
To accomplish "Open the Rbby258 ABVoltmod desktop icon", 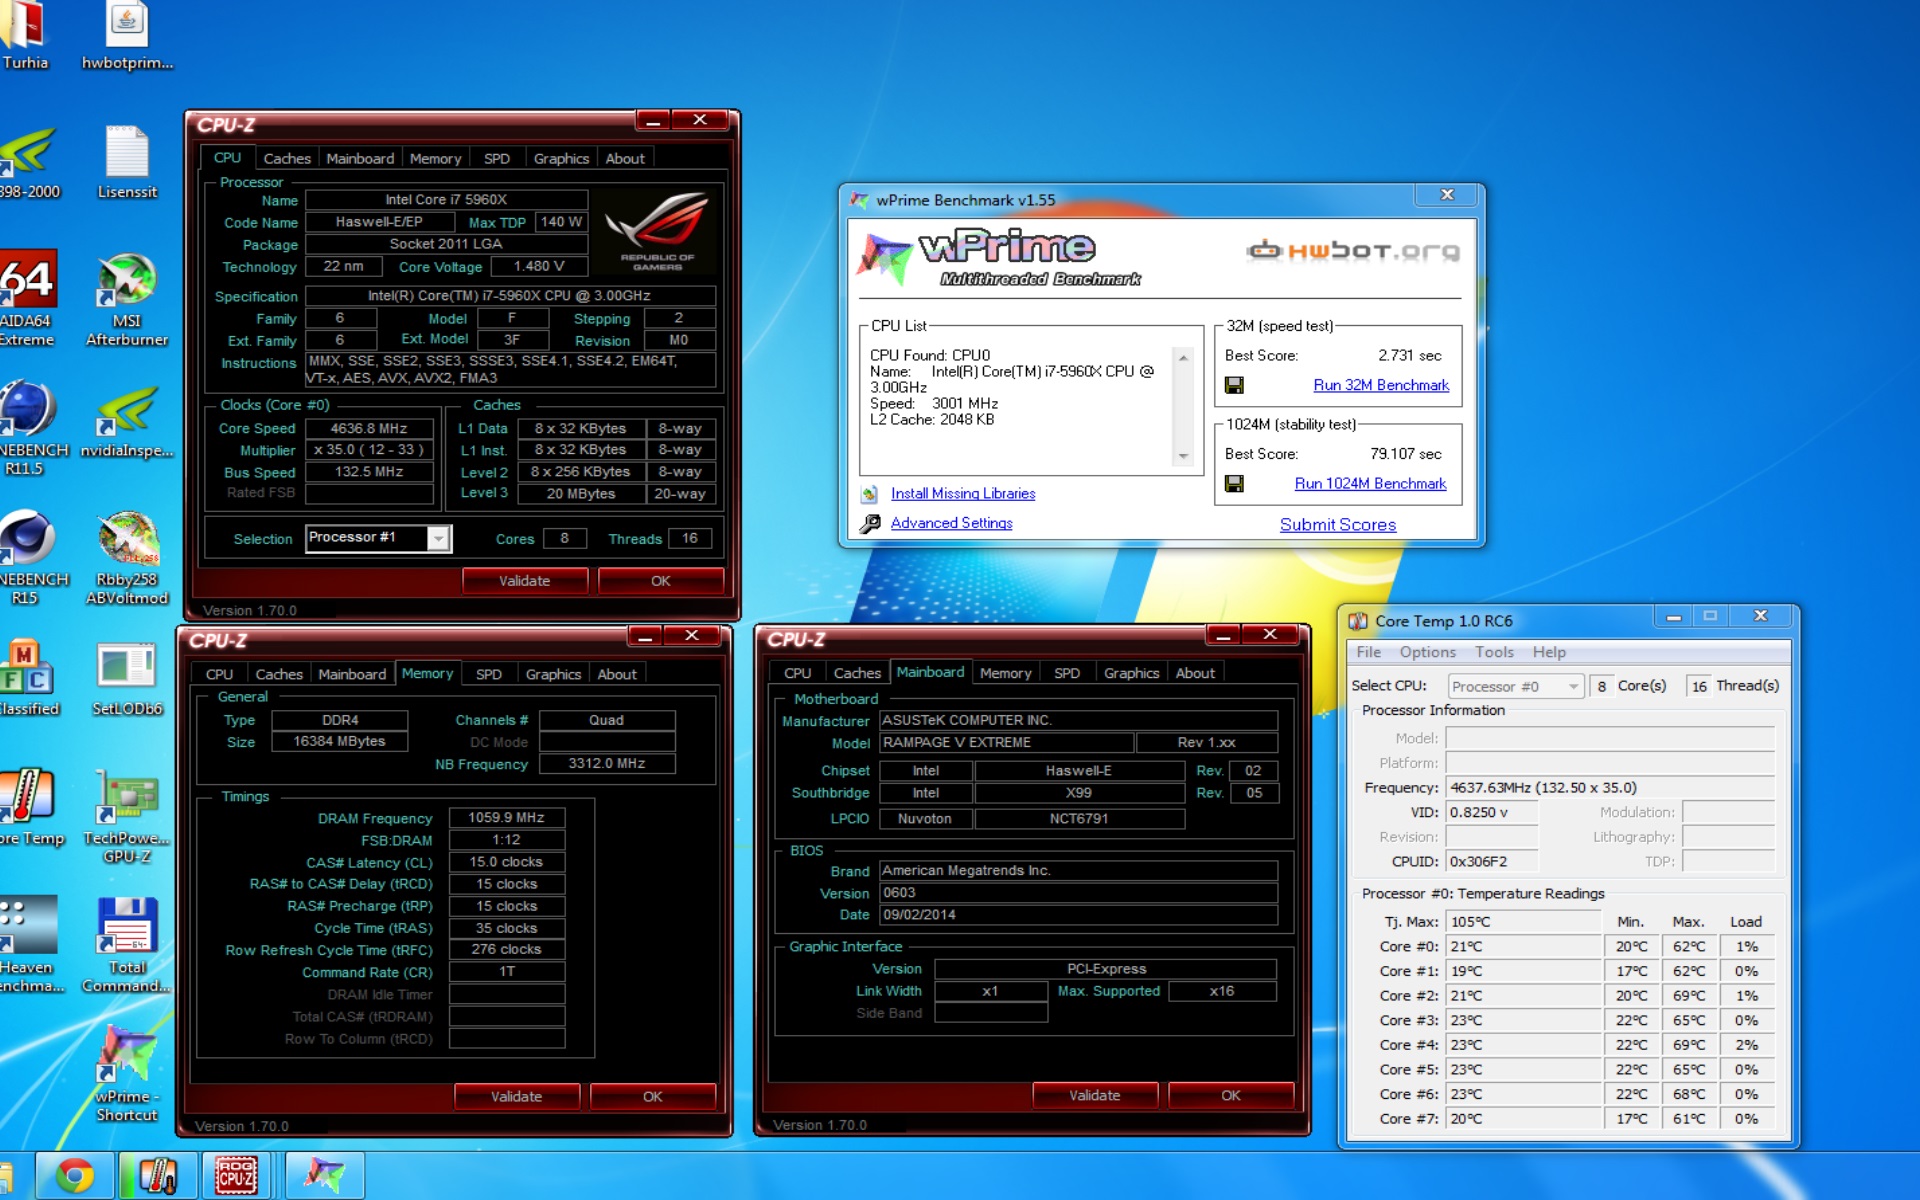I will [127, 557].
